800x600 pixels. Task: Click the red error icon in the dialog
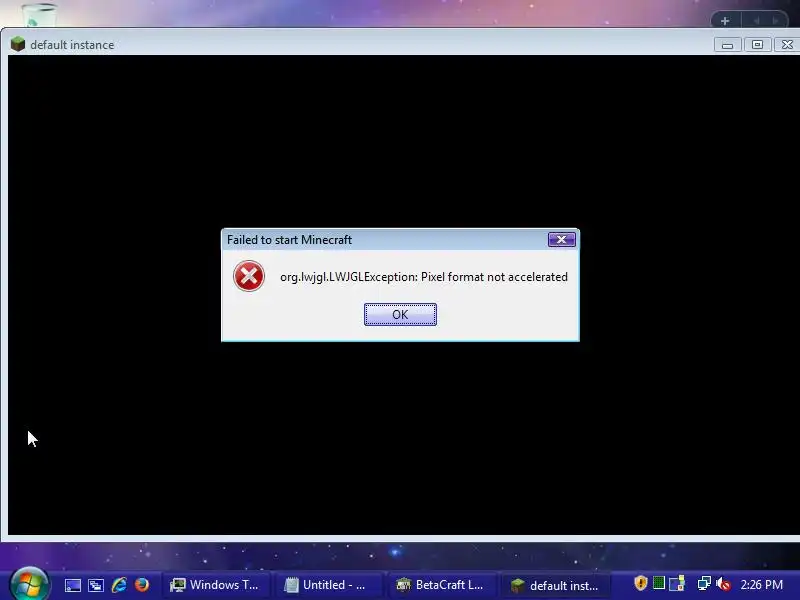click(x=248, y=276)
